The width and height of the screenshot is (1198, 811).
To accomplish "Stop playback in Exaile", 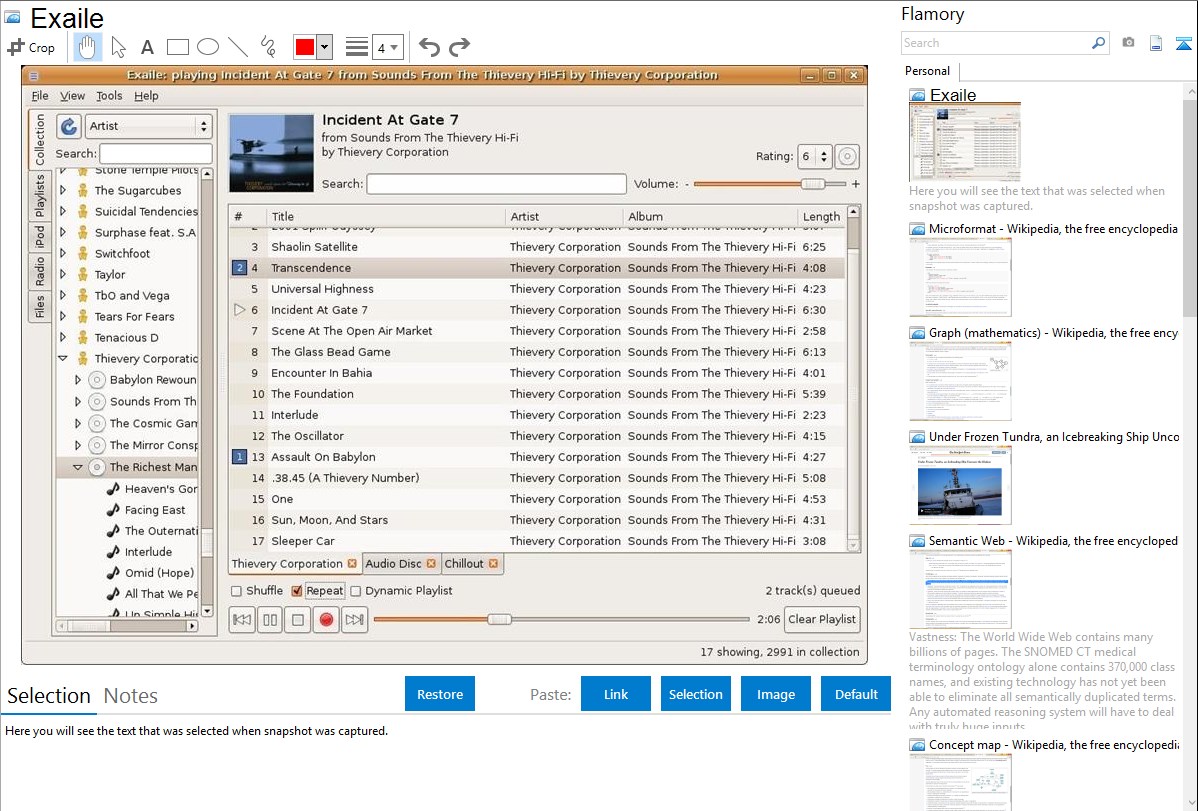I will click(x=298, y=619).
